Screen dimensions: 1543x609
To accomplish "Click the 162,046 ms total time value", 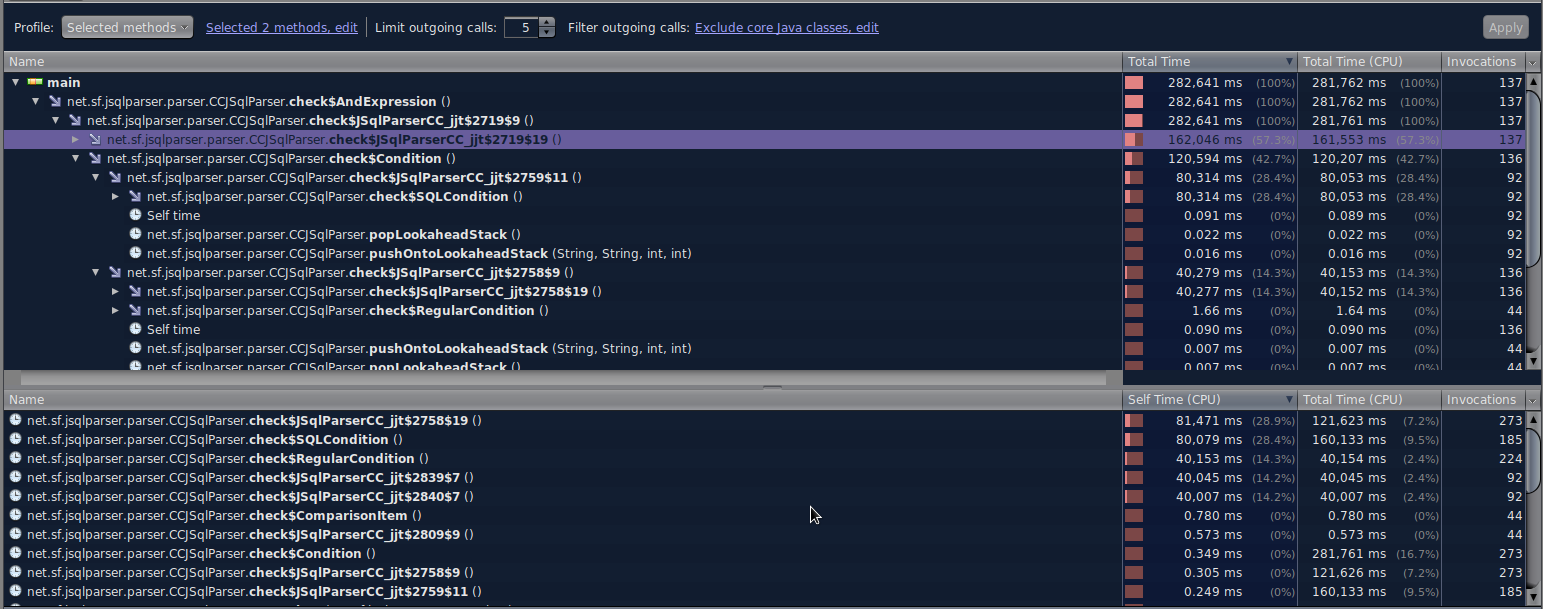I will point(1205,140).
